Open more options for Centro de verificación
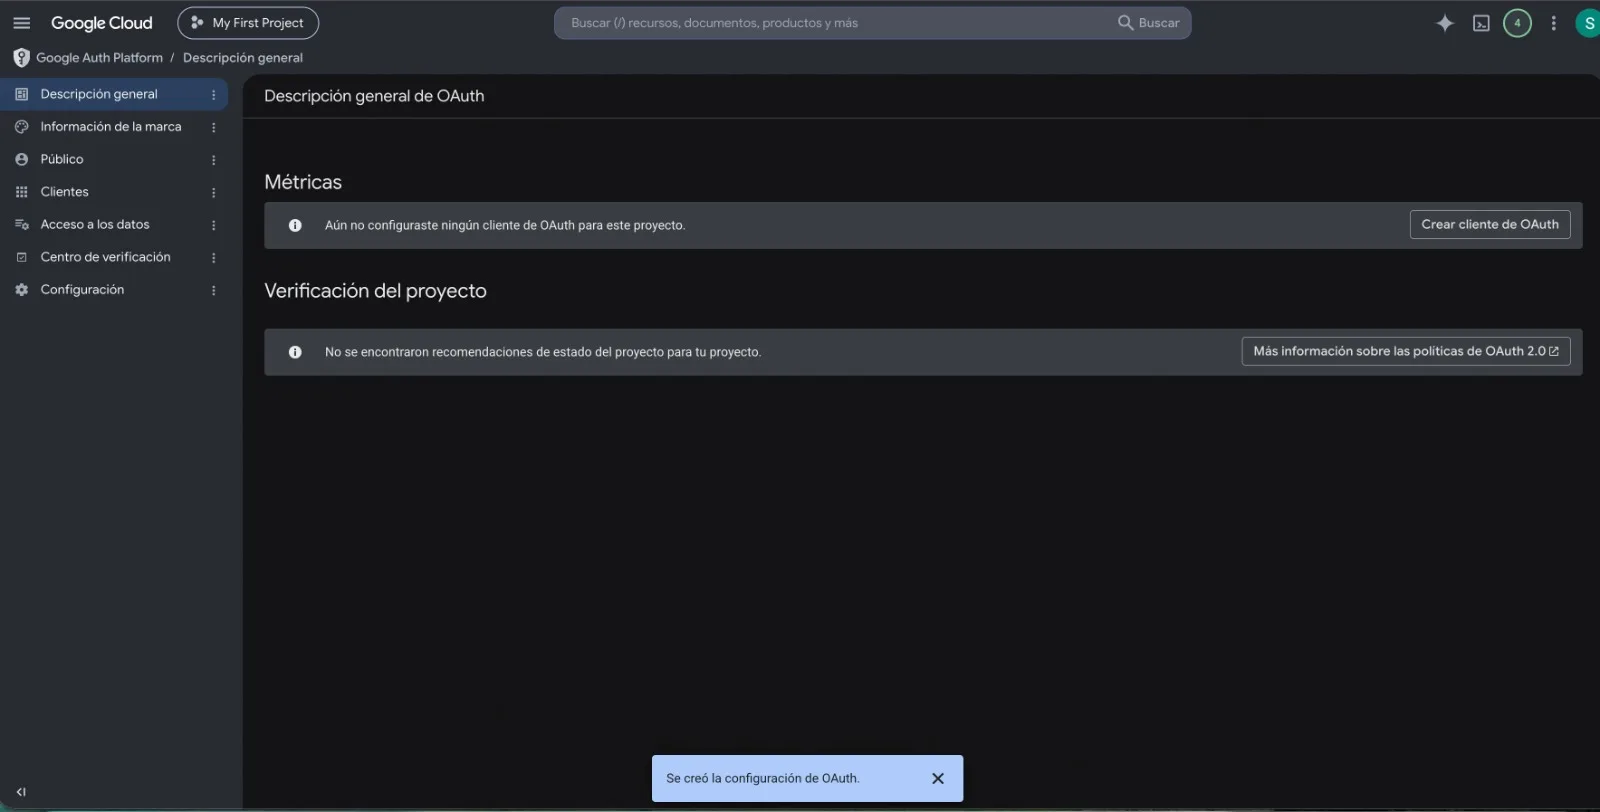1600x812 pixels. 213,257
